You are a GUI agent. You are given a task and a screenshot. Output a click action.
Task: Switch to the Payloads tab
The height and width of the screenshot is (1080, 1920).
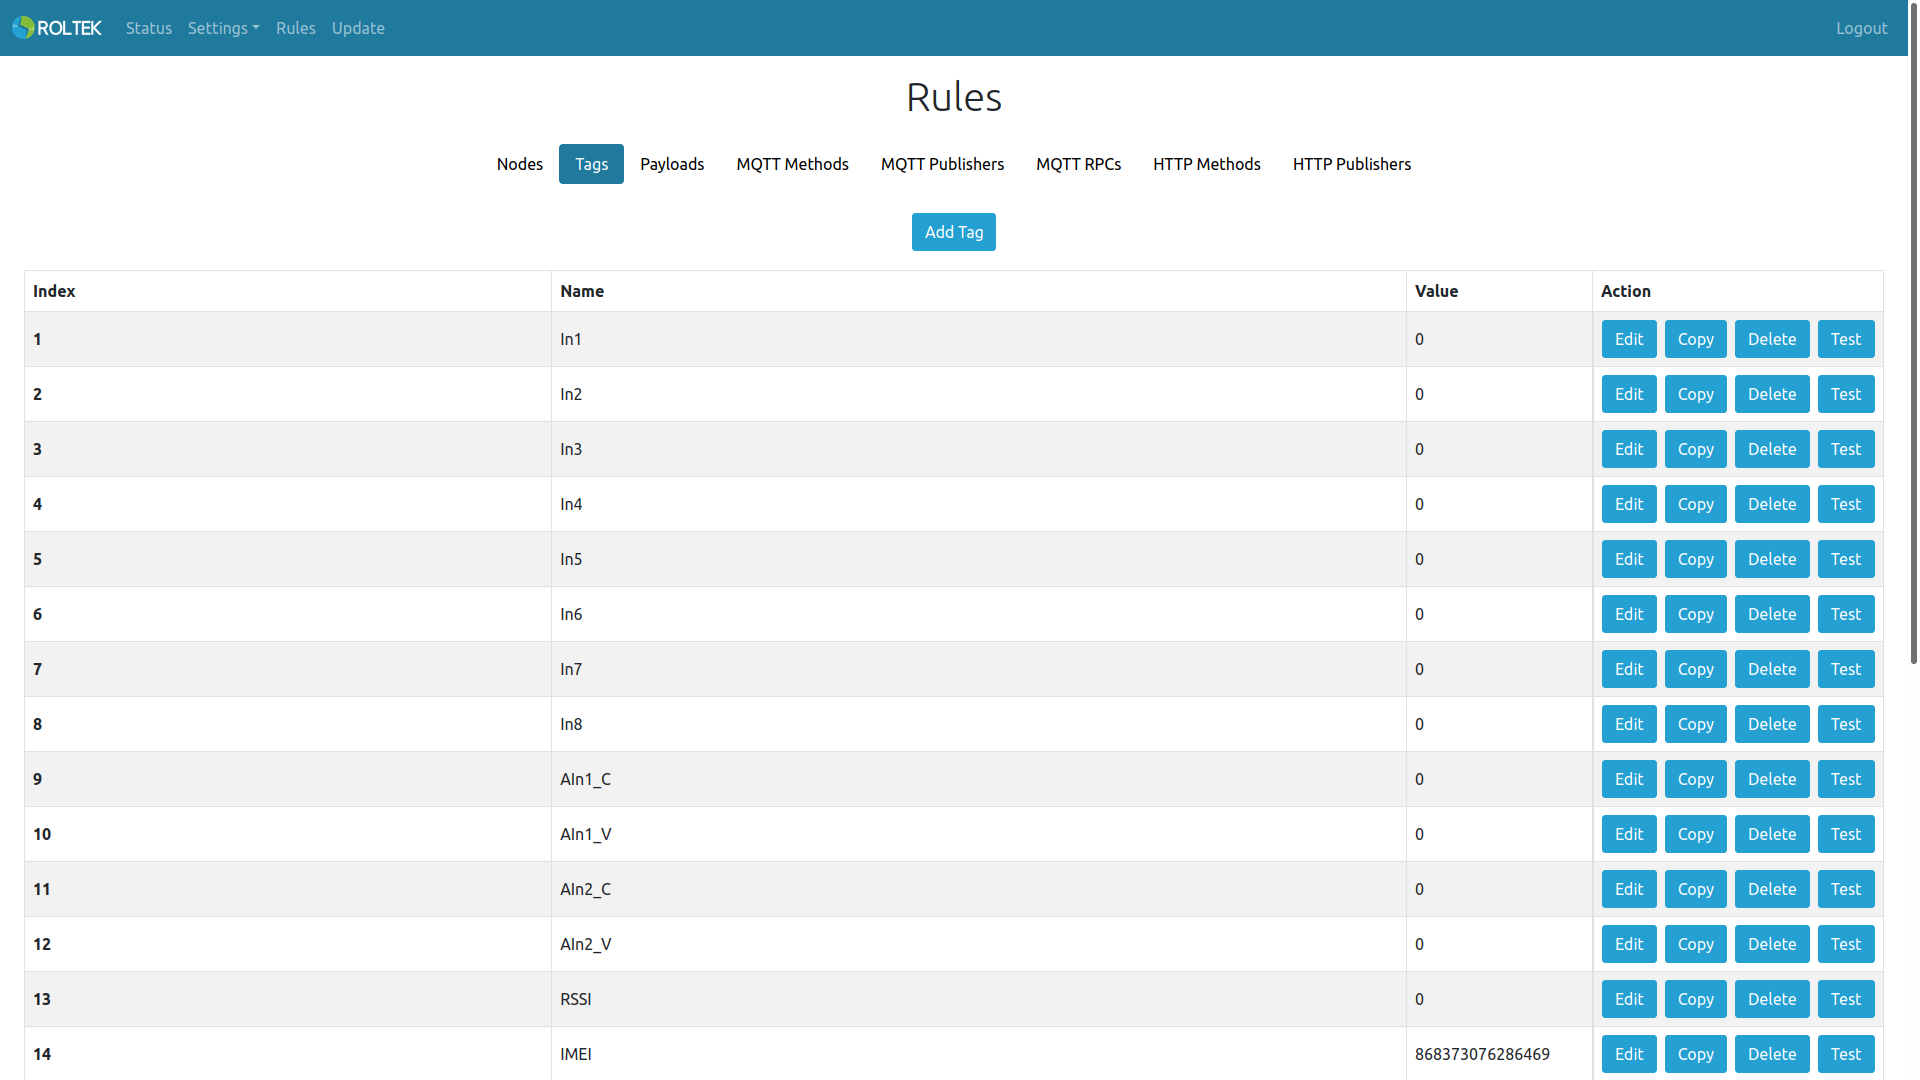coord(672,164)
